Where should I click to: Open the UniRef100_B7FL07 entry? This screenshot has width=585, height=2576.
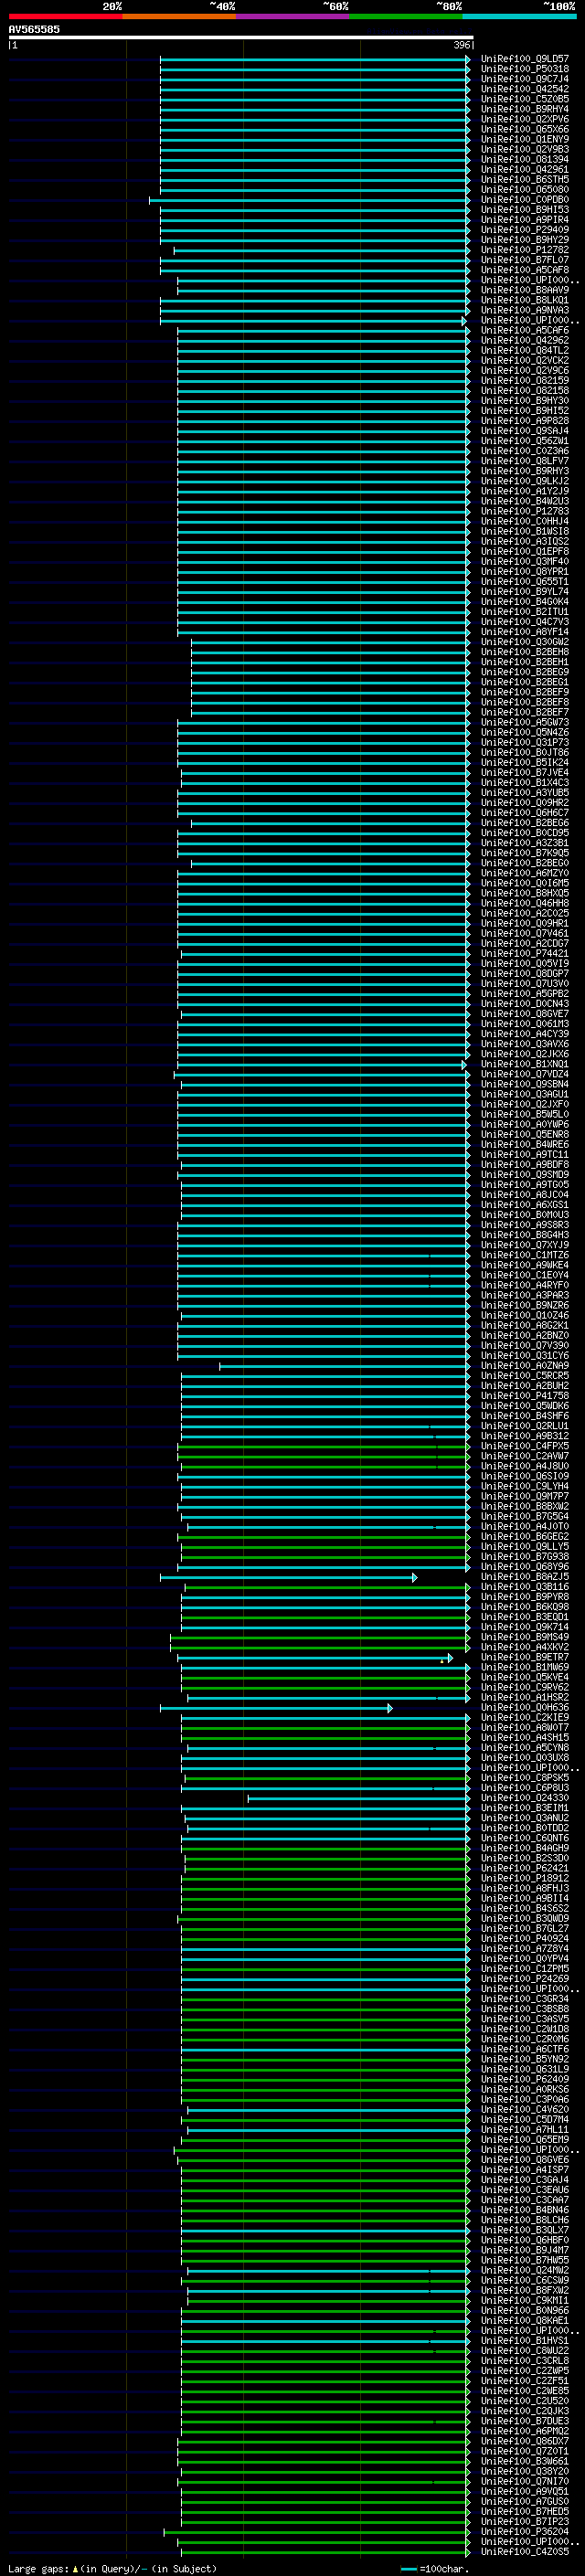coord(525,260)
